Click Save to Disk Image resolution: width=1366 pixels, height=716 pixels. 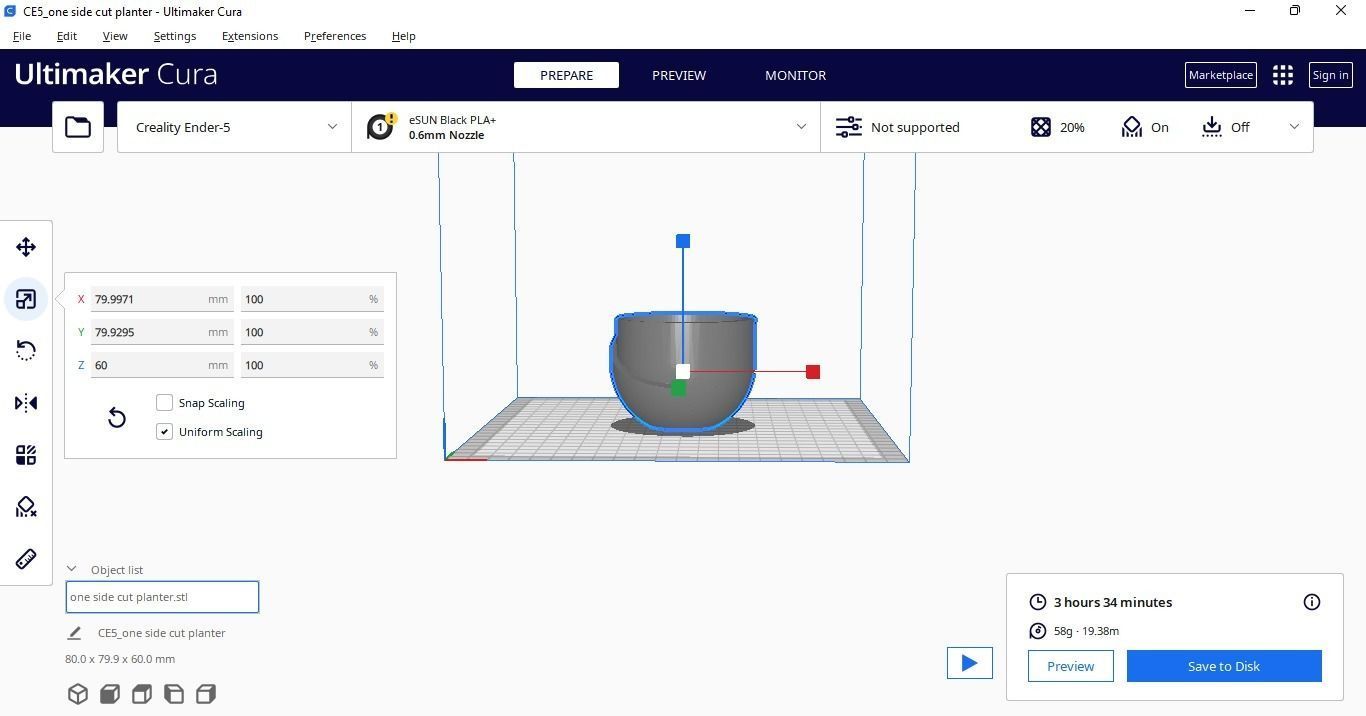[1224, 666]
